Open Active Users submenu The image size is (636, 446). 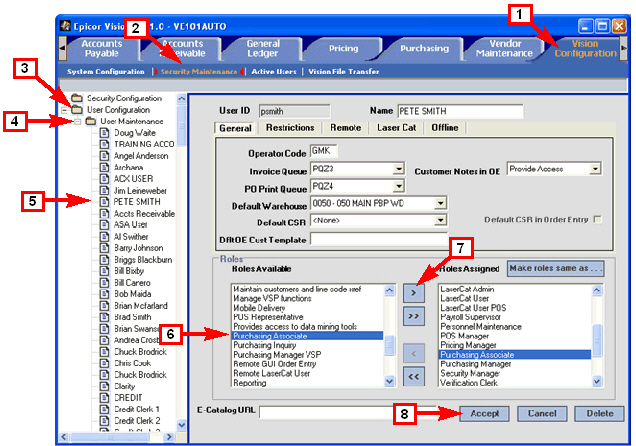click(x=274, y=71)
